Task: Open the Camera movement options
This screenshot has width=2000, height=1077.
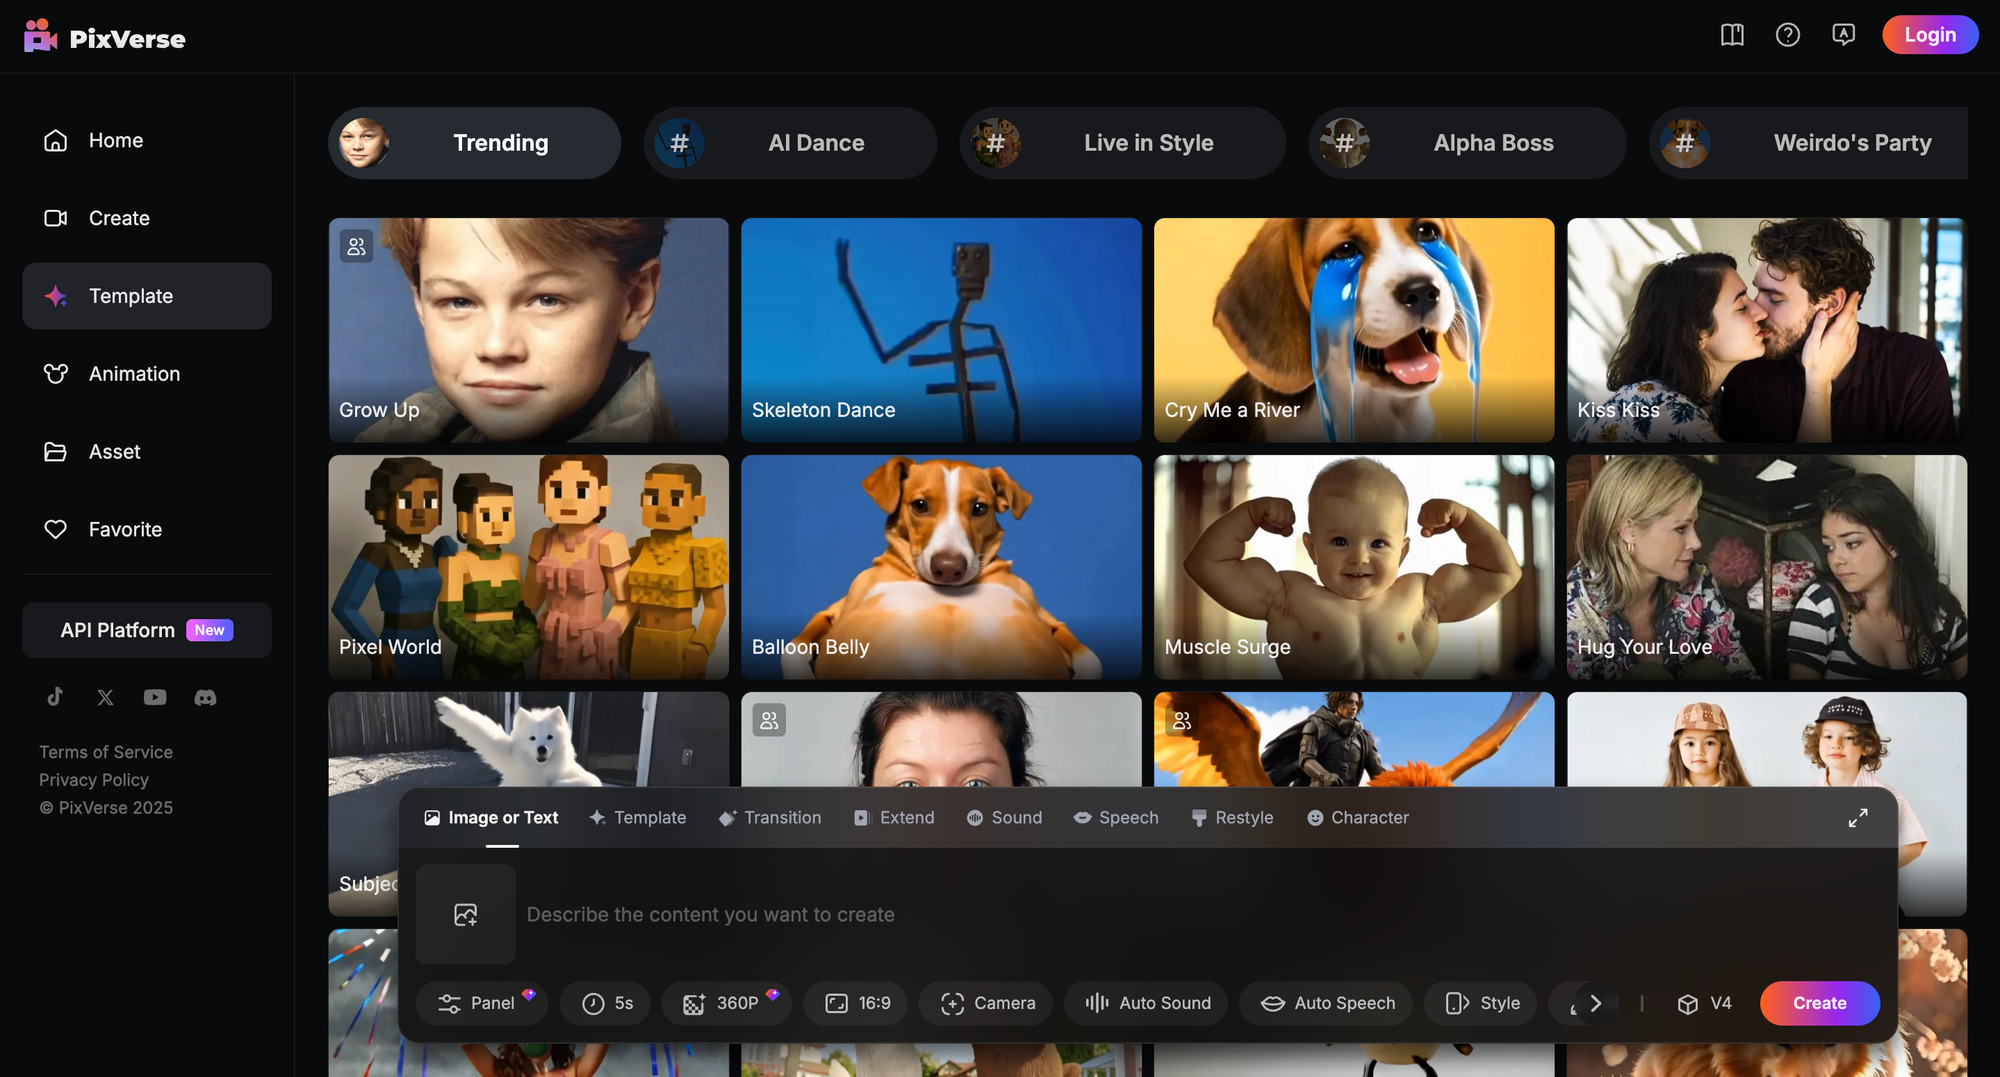Action: (986, 1003)
